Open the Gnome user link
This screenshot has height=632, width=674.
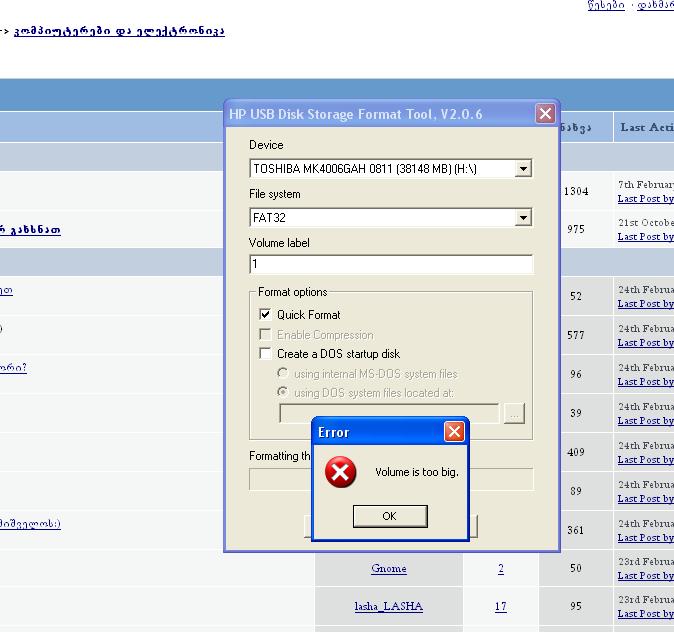click(x=389, y=568)
